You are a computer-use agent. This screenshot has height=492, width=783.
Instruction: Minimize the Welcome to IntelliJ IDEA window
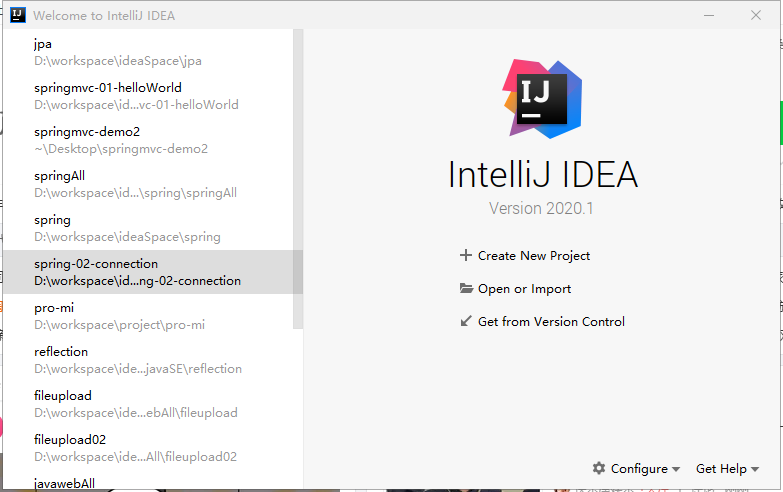pos(709,15)
